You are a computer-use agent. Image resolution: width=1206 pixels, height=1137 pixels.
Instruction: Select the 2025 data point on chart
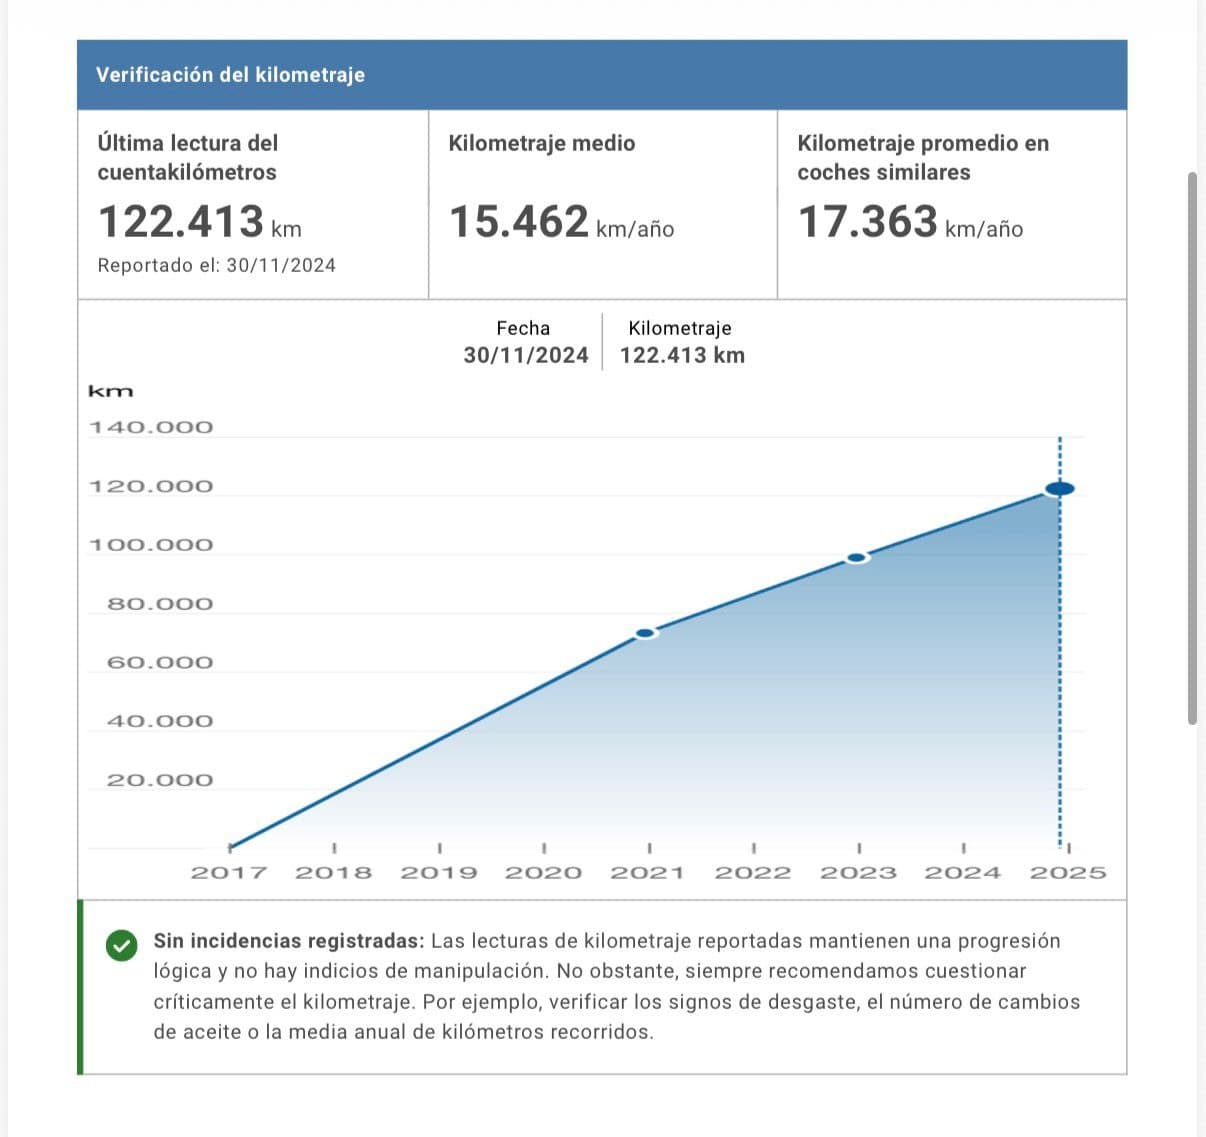(1059, 489)
